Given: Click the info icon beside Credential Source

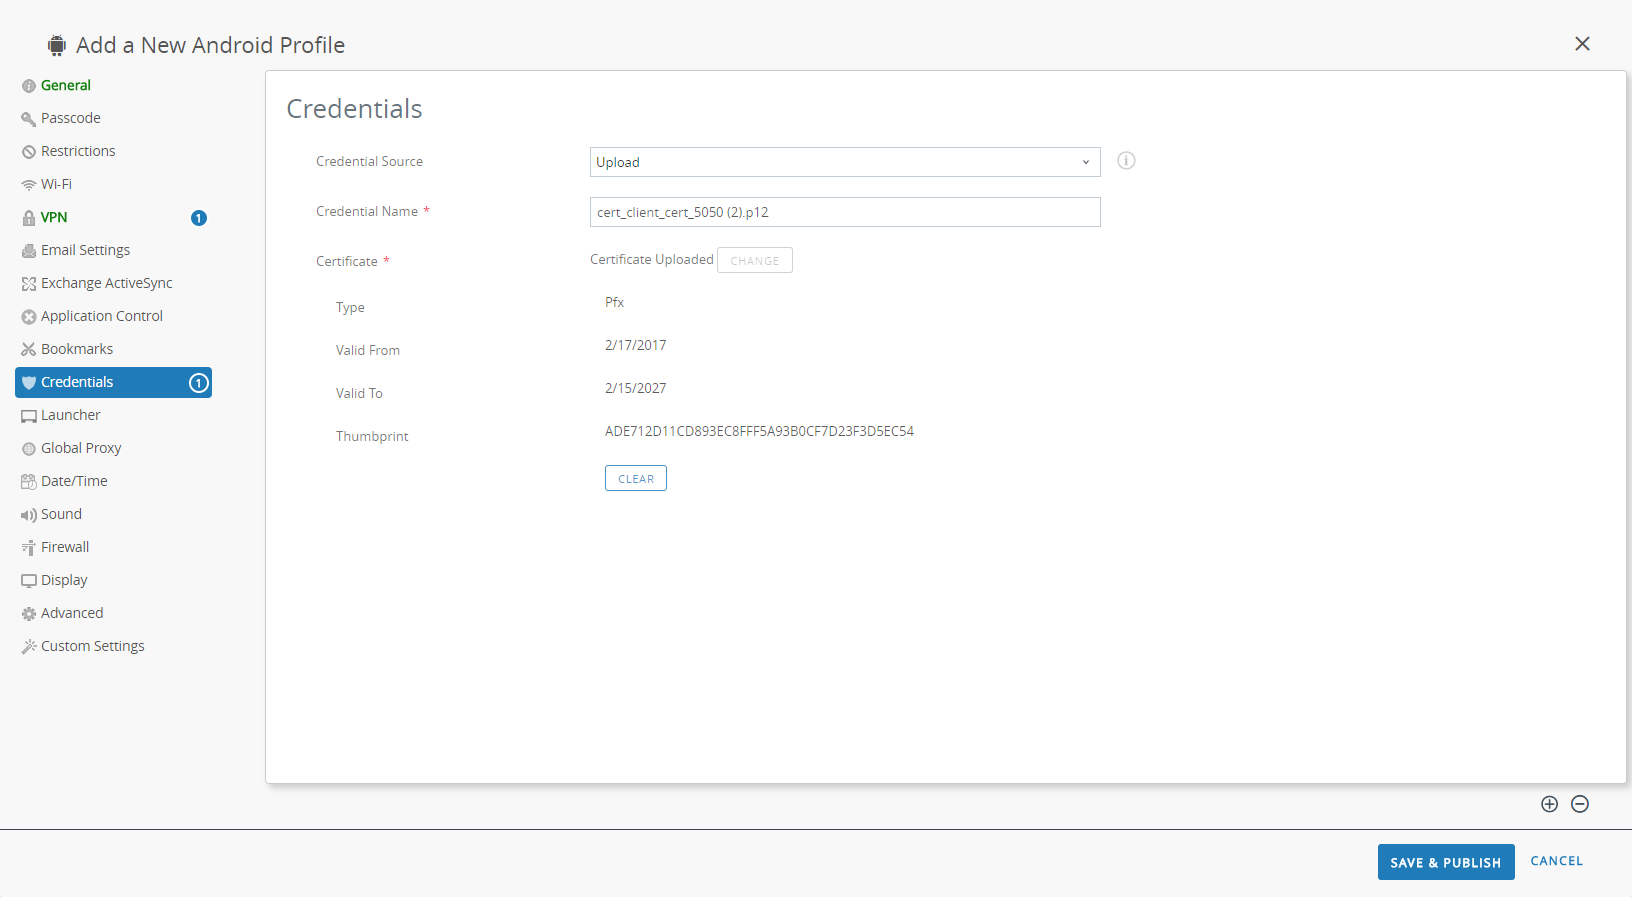Looking at the screenshot, I should click(1126, 161).
